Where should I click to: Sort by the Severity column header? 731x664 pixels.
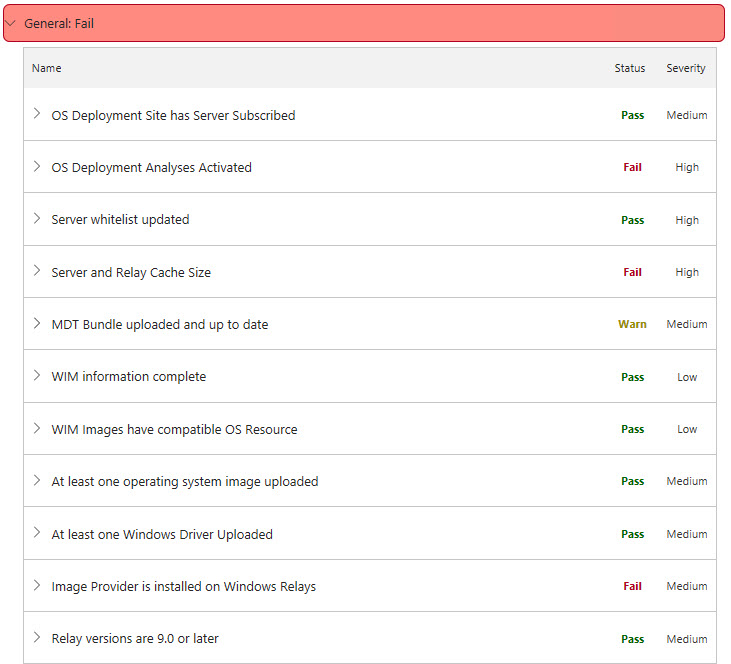click(686, 68)
